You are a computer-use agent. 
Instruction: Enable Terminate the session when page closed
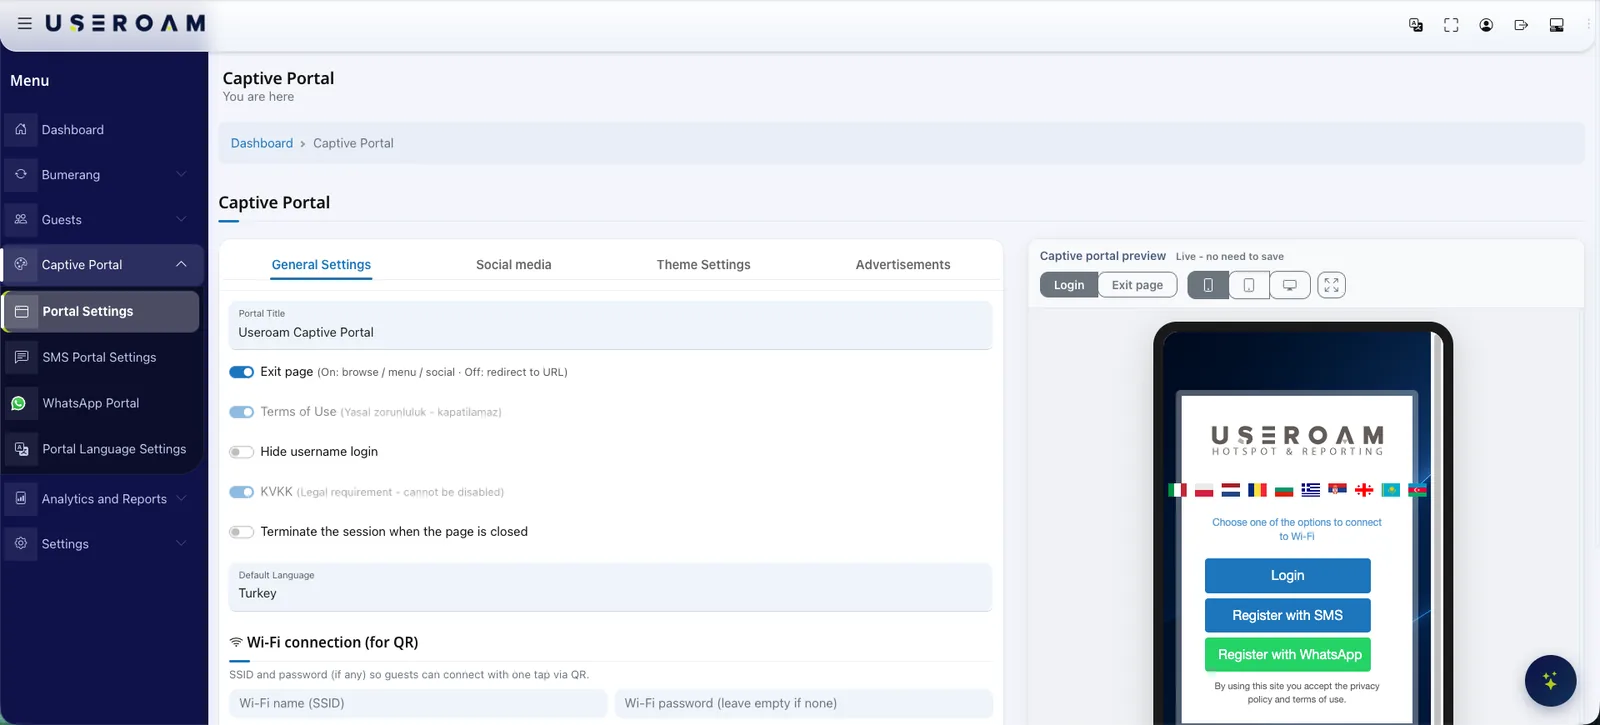241,532
